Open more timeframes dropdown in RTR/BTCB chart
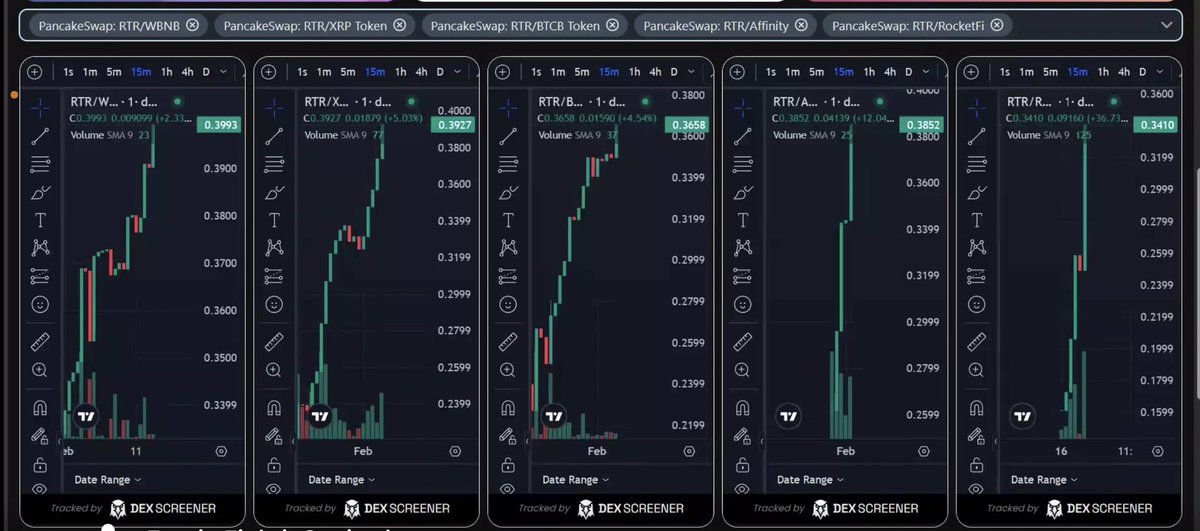The height and width of the screenshot is (531, 1200). [x=692, y=71]
